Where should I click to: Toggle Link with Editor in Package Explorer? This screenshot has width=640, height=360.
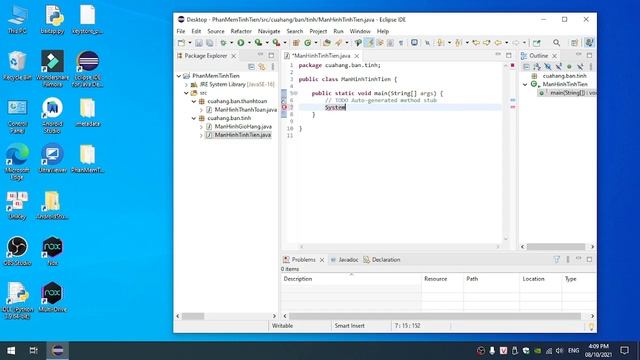262,67
